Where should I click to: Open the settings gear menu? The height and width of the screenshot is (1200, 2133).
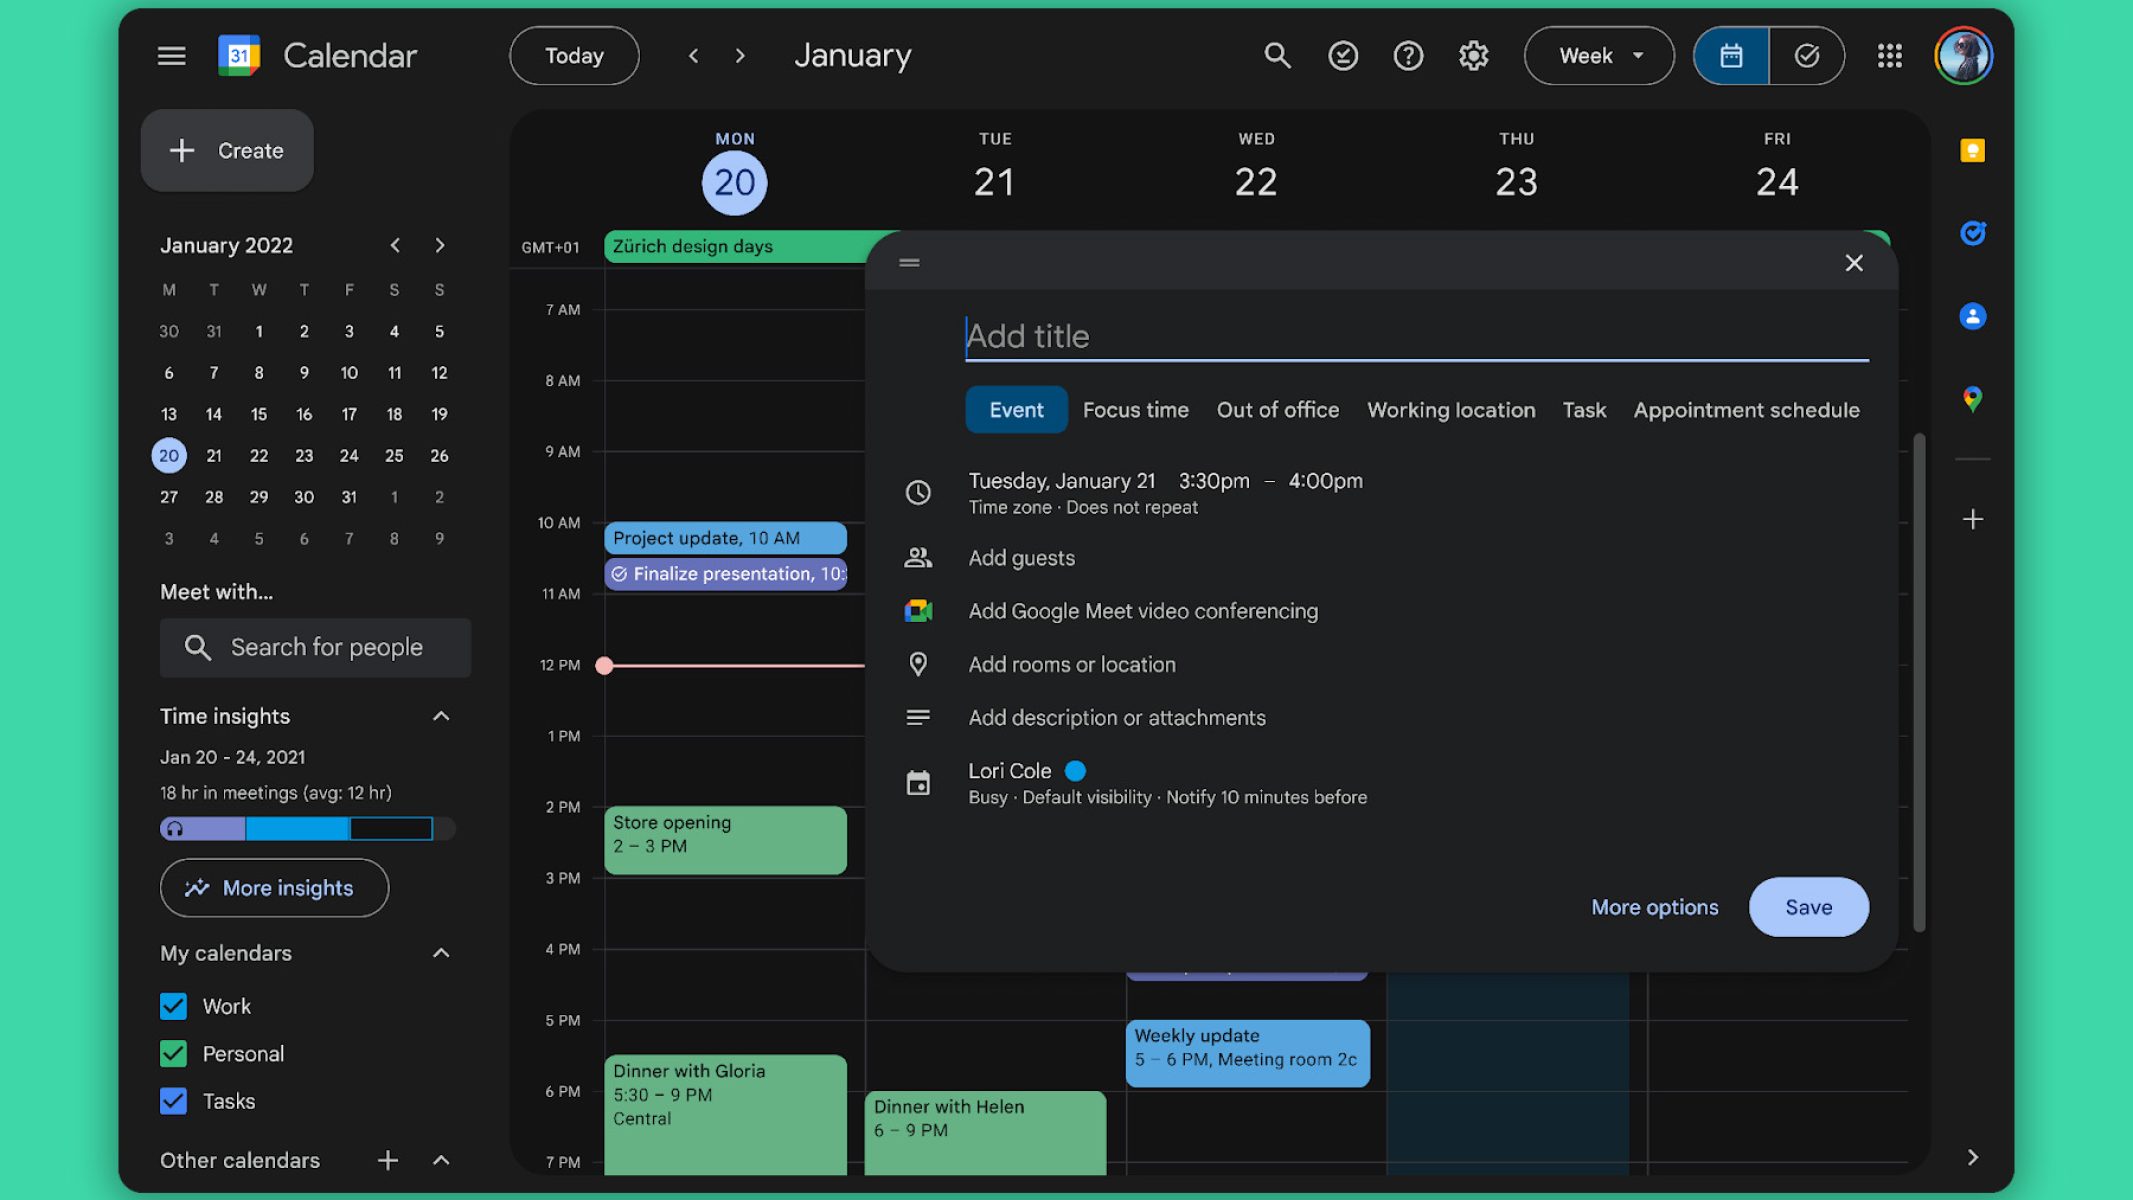(1473, 56)
